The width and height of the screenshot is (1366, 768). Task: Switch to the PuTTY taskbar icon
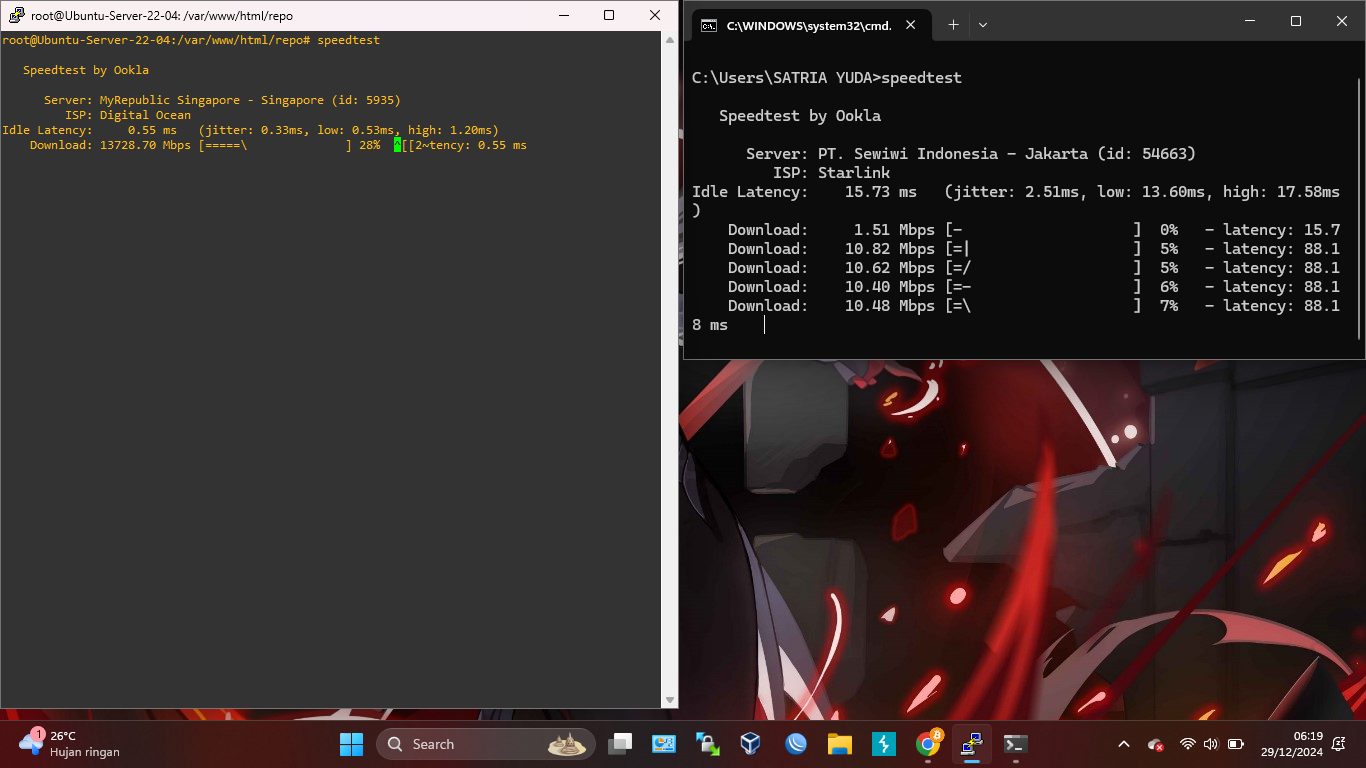[x=971, y=744]
